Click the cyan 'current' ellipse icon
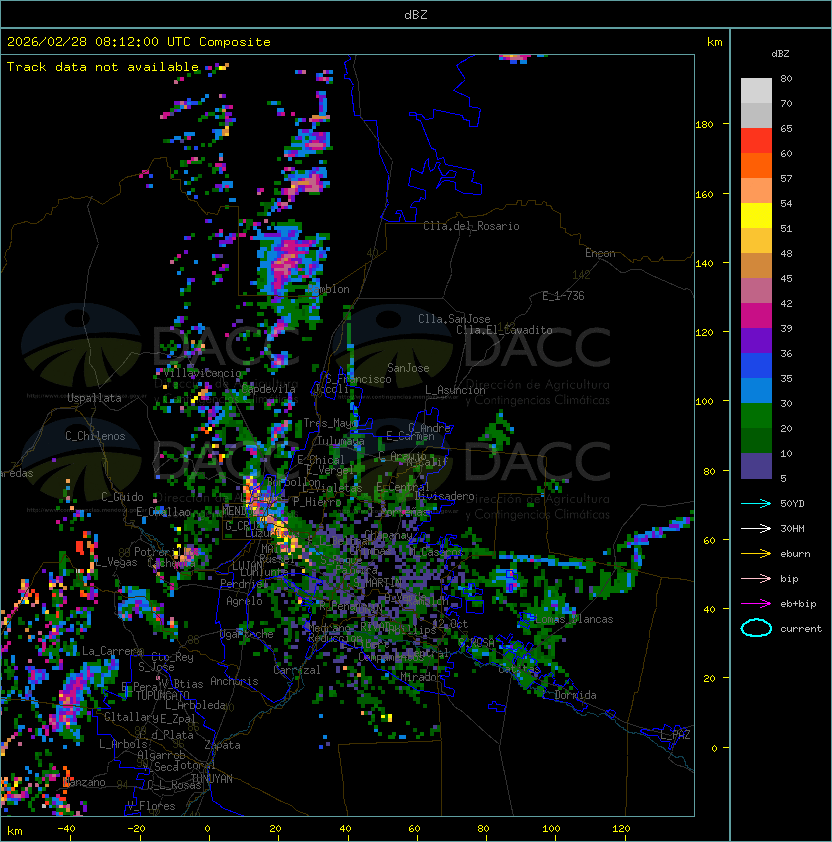 pyautogui.click(x=756, y=628)
